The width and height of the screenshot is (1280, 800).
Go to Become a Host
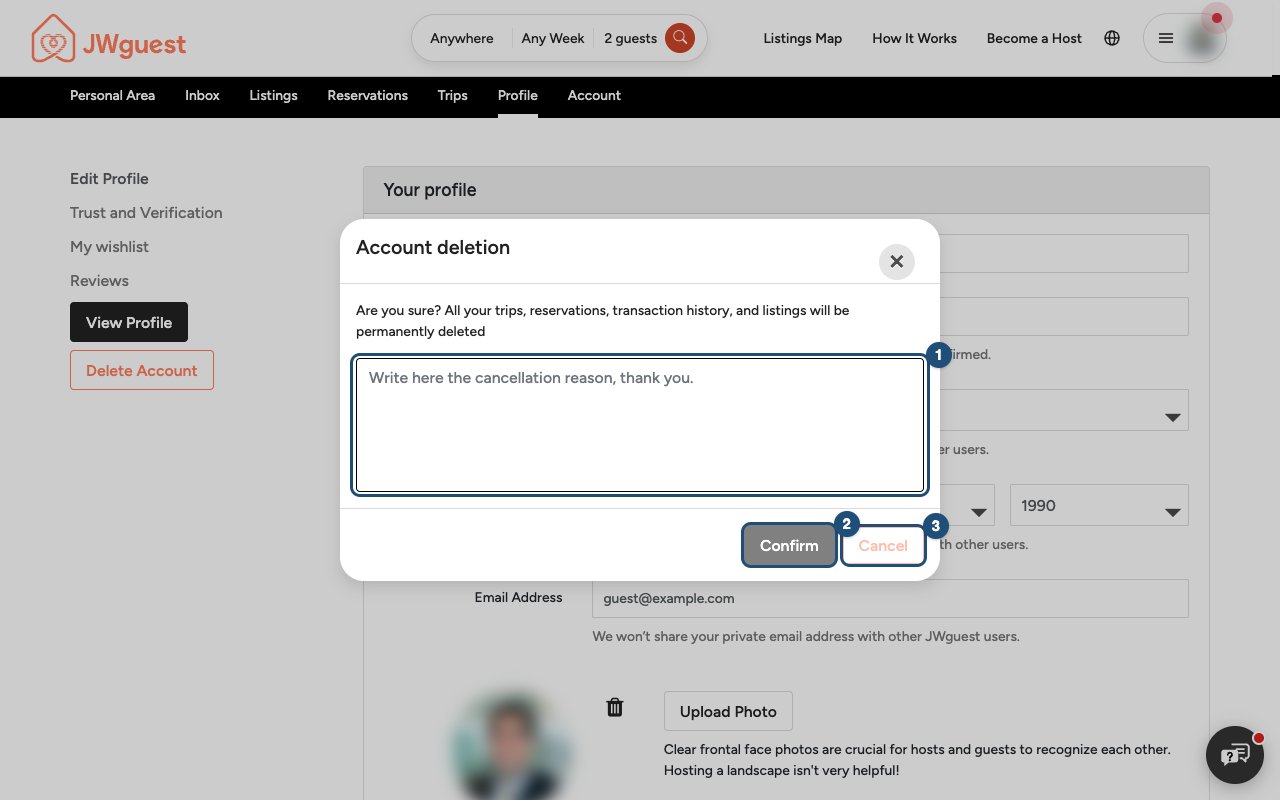coord(1034,38)
